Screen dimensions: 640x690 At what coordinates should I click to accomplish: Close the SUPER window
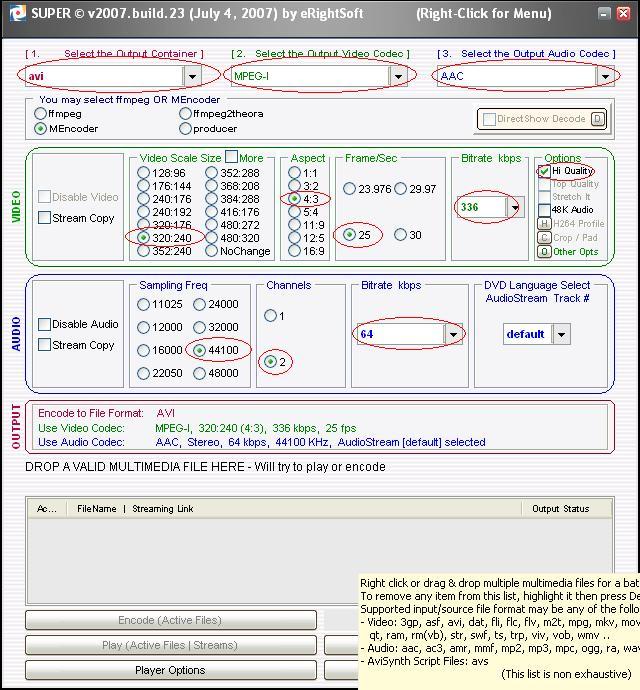coord(623,13)
